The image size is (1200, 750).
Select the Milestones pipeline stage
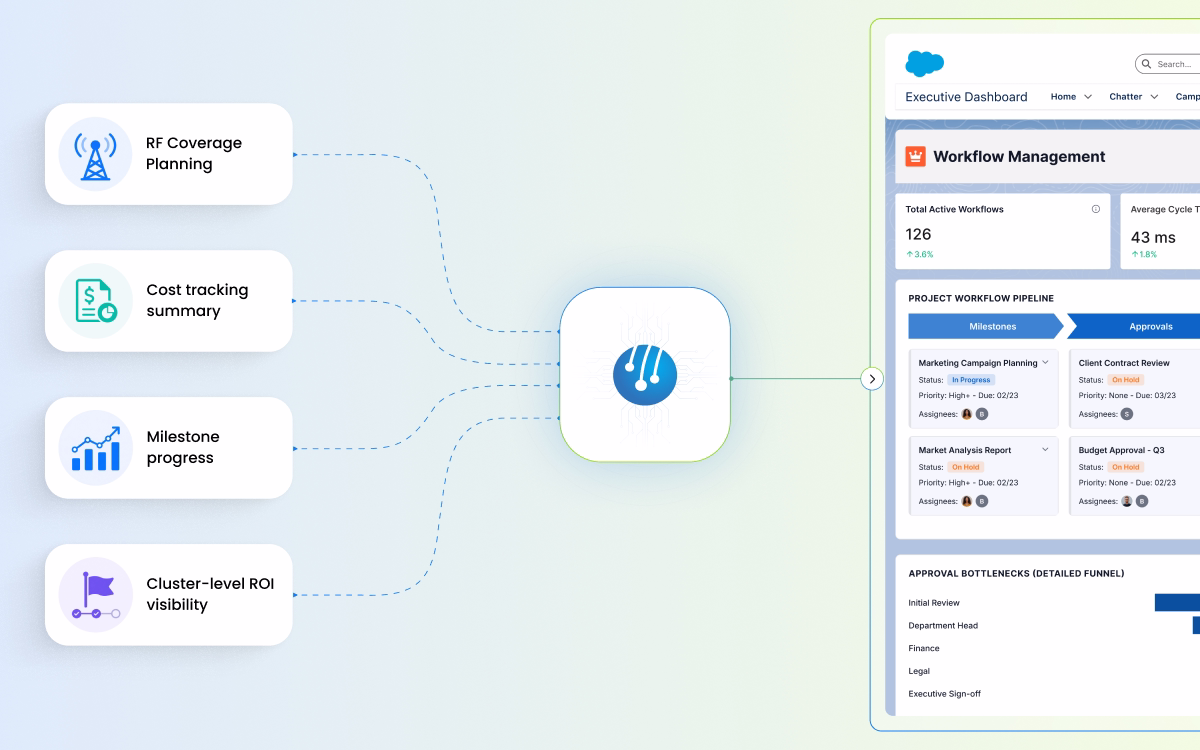tap(985, 327)
